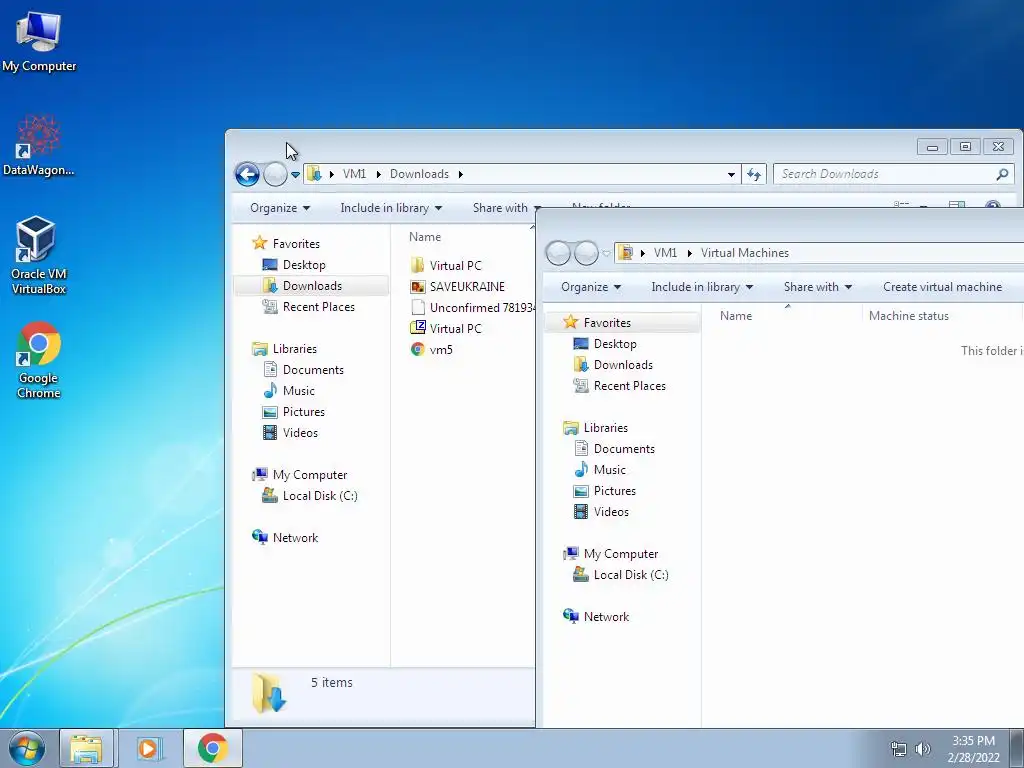This screenshot has height=768, width=1024.
Task: Select Recent Places in the Virtual Machines window sidebar
Action: pyautogui.click(x=630, y=386)
